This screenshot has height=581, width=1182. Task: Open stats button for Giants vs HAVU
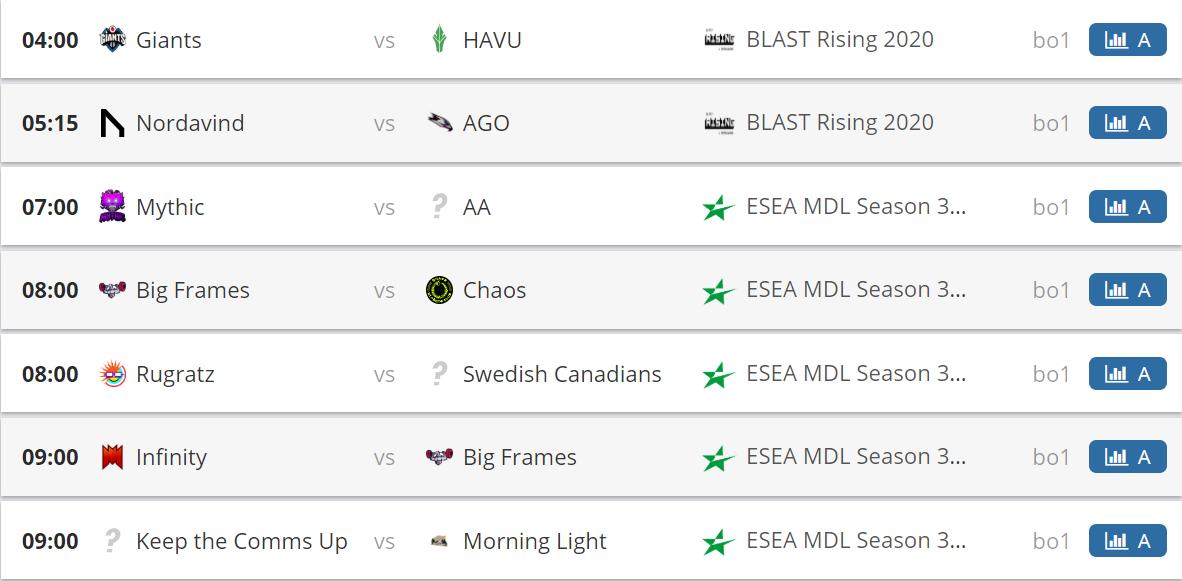[1127, 40]
